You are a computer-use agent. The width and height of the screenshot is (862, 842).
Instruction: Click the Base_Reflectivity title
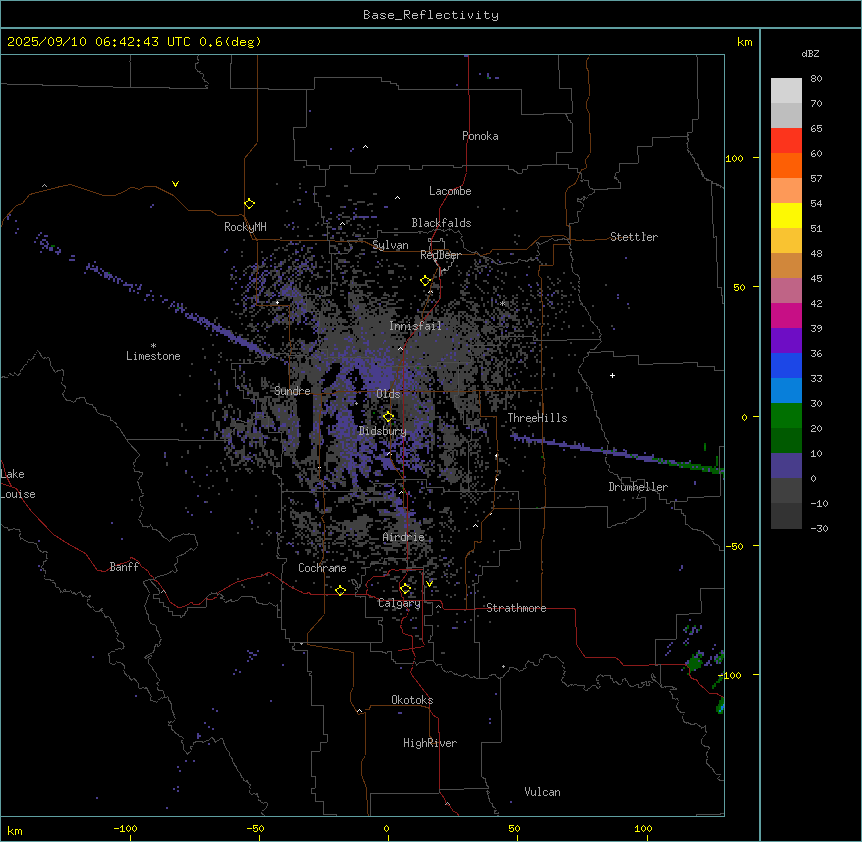click(431, 15)
